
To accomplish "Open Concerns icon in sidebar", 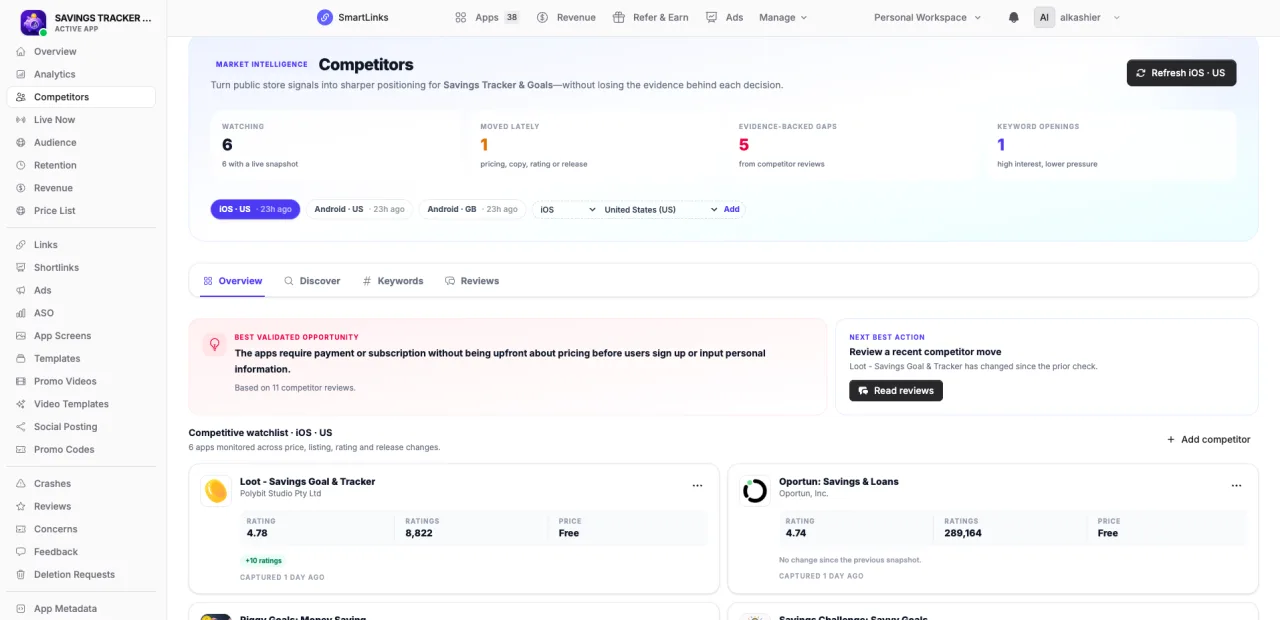I will click(x=22, y=529).
